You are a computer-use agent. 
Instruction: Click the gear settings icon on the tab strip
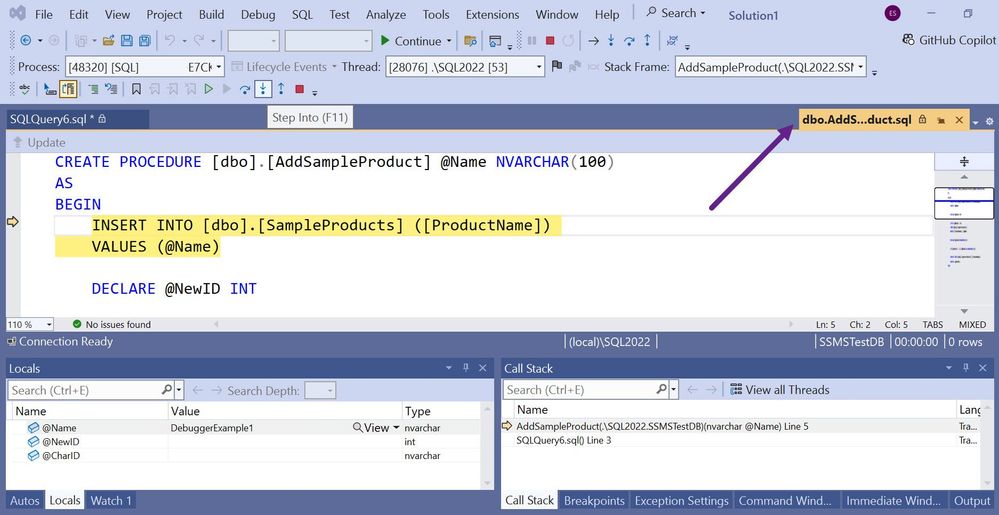989,120
